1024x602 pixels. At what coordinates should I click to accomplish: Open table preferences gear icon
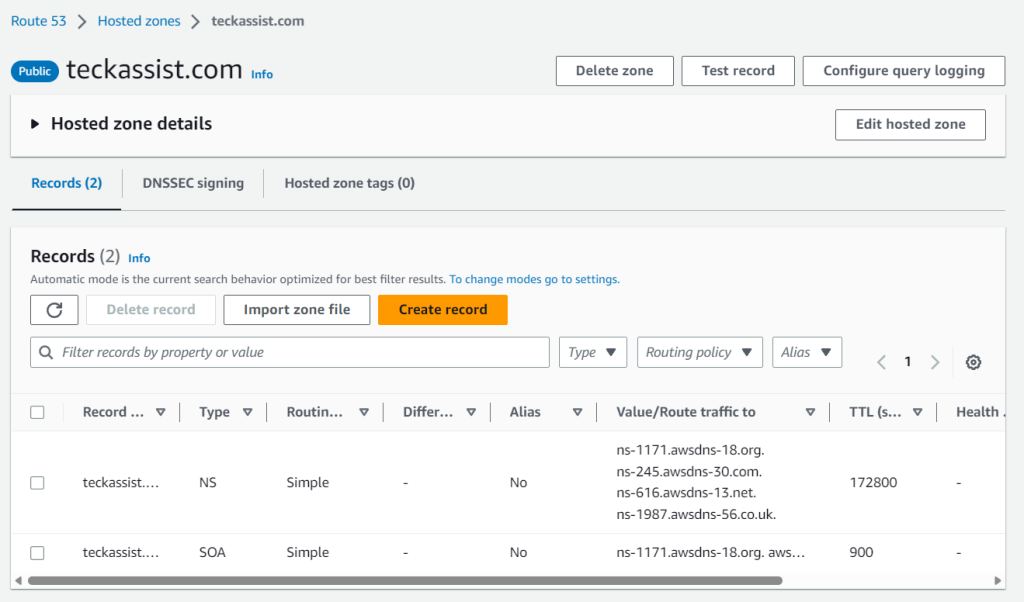[973, 362]
